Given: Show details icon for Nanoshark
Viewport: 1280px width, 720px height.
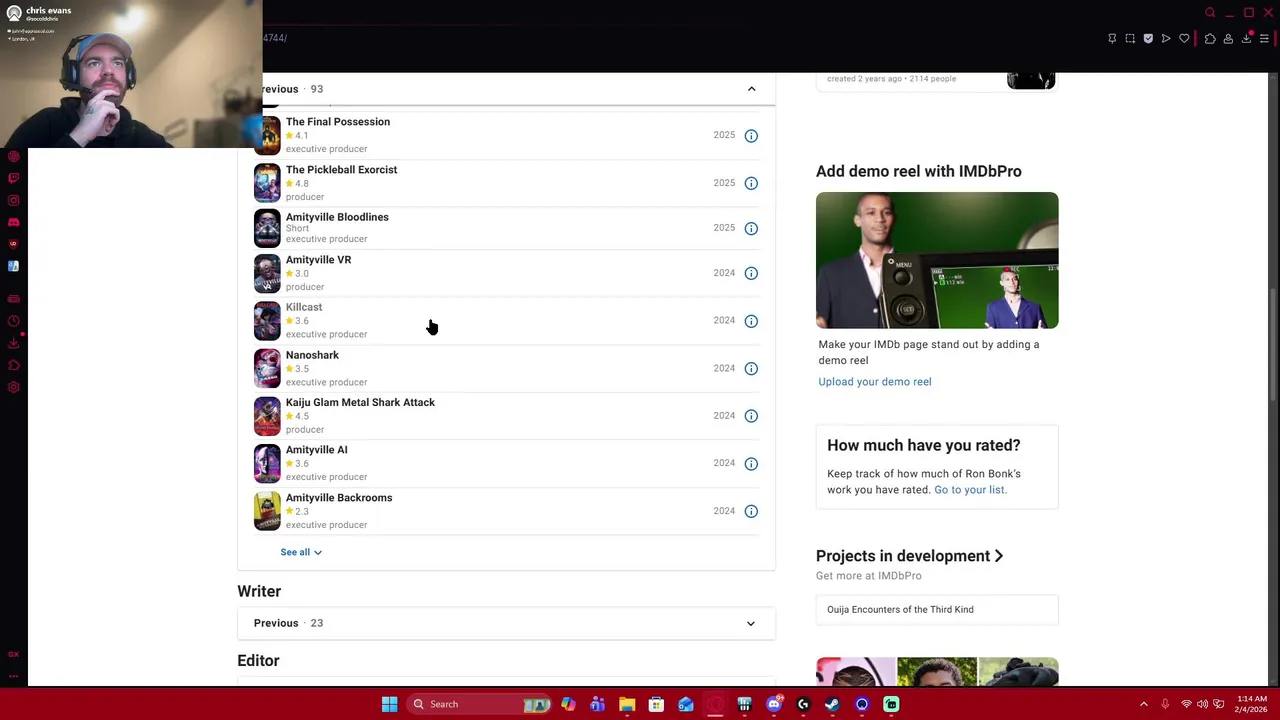Looking at the screenshot, I should (751, 369).
